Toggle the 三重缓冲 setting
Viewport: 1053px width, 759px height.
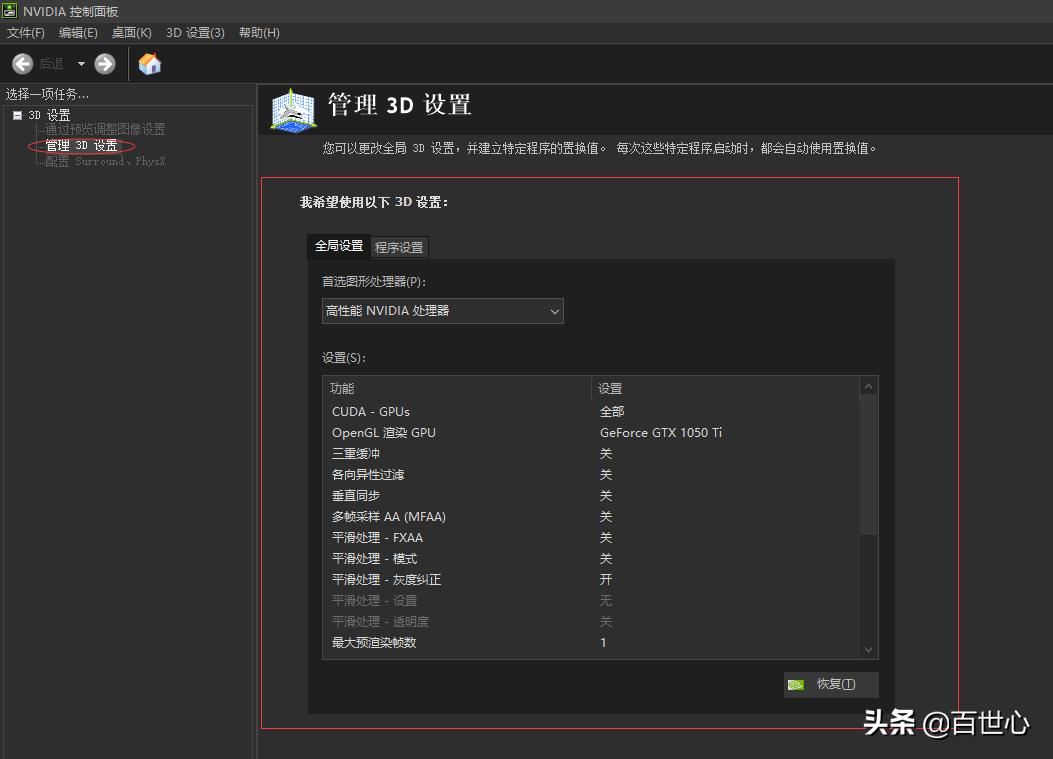pos(606,453)
